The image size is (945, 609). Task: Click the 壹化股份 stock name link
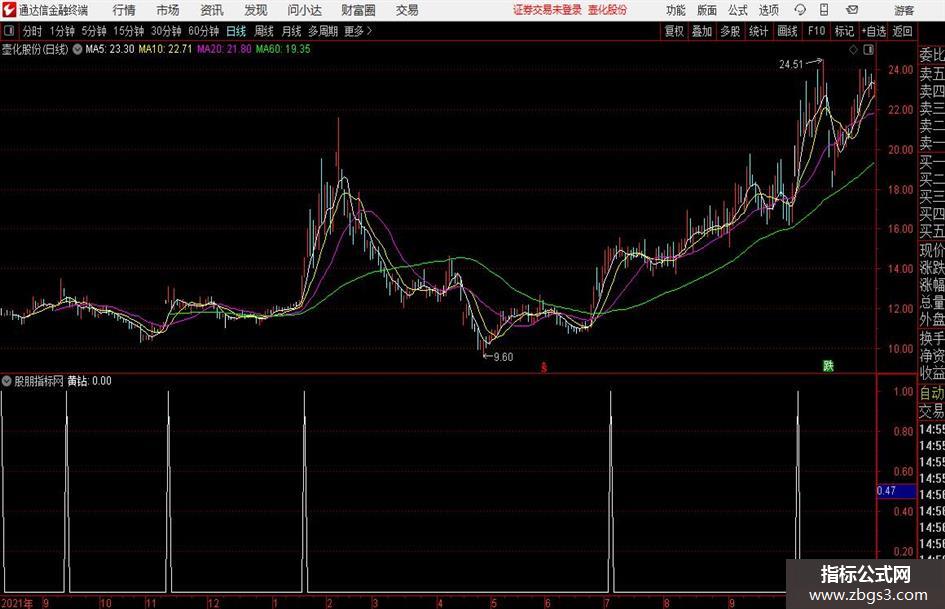coord(607,10)
